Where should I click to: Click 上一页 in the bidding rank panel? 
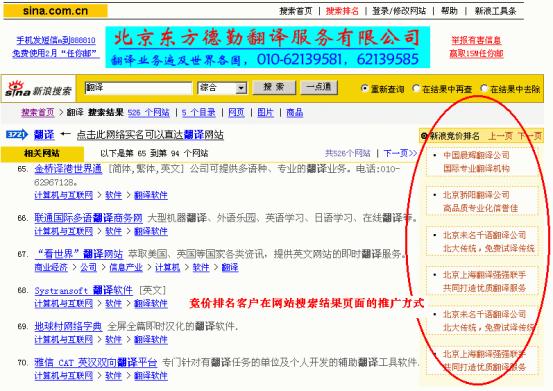point(500,136)
